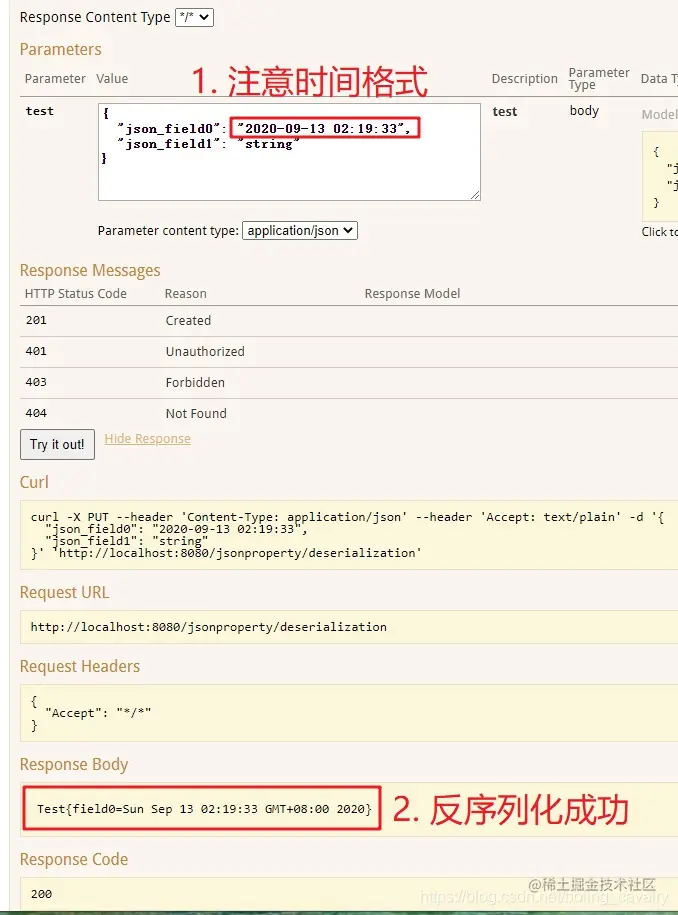The image size is (678, 915).
Task: Click the test description cell
Action: [x=505, y=111]
